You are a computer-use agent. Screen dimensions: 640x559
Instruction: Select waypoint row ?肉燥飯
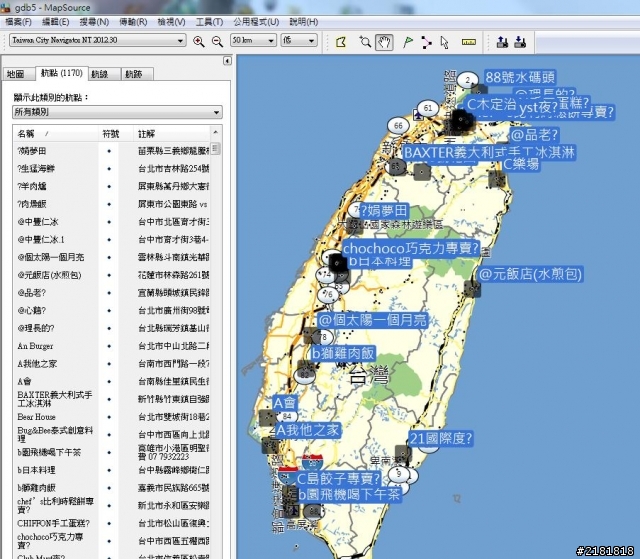(113, 204)
